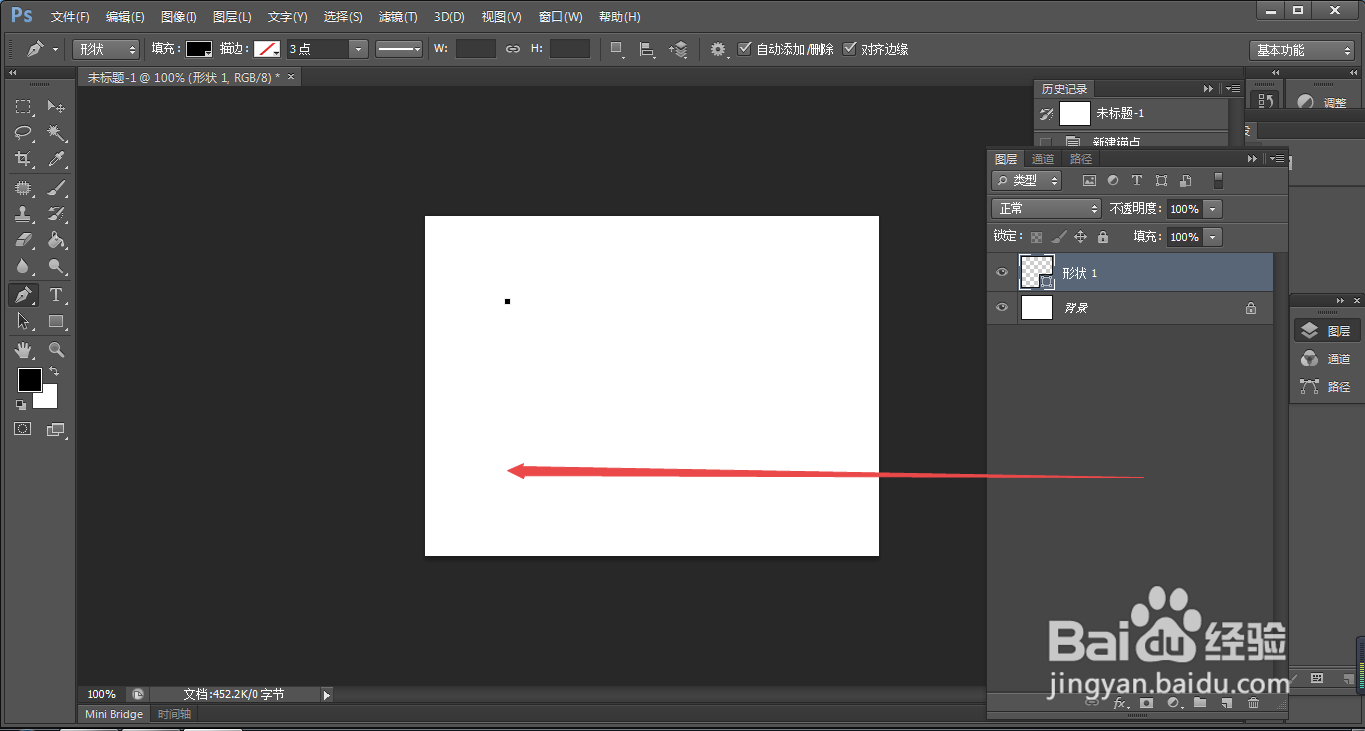Toggle lock all padlock
Image resolution: width=1365 pixels, height=731 pixels.
tap(1103, 237)
